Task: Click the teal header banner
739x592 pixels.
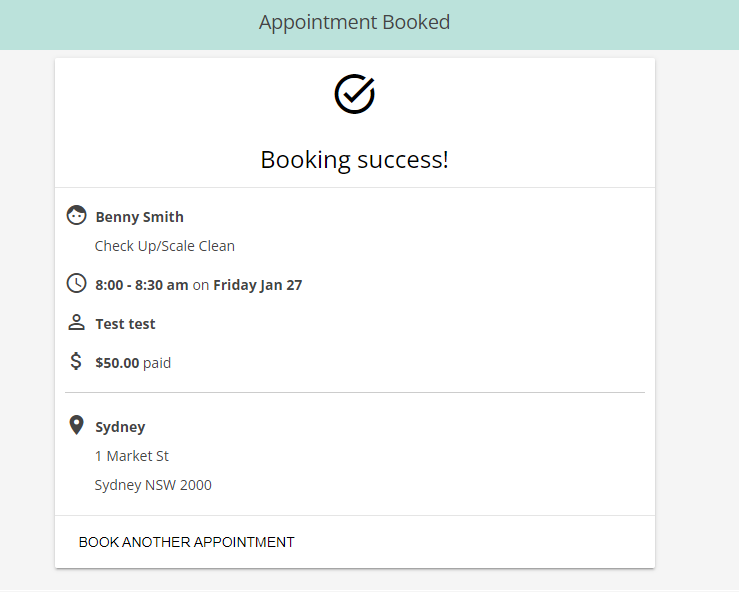Action: coord(370,25)
